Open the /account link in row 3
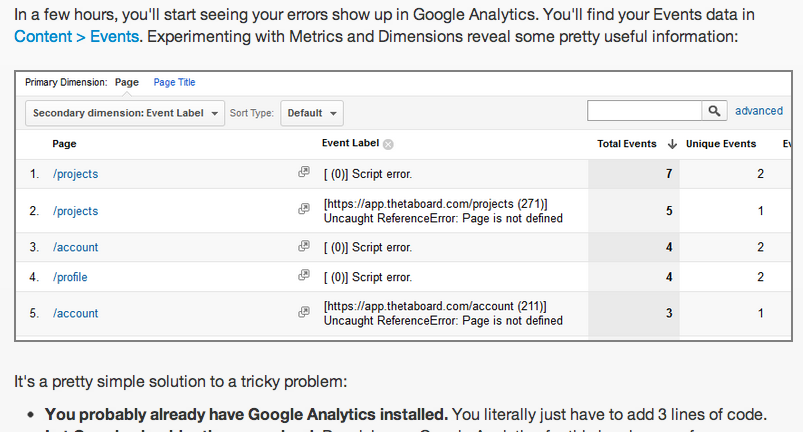The height and width of the screenshot is (432, 803). [x=75, y=246]
